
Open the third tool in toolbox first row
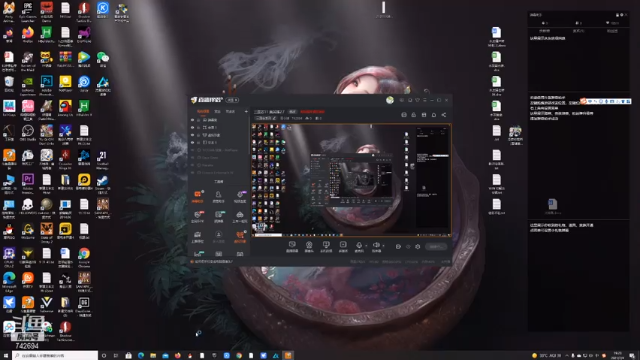pyautogui.click(x=240, y=196)
